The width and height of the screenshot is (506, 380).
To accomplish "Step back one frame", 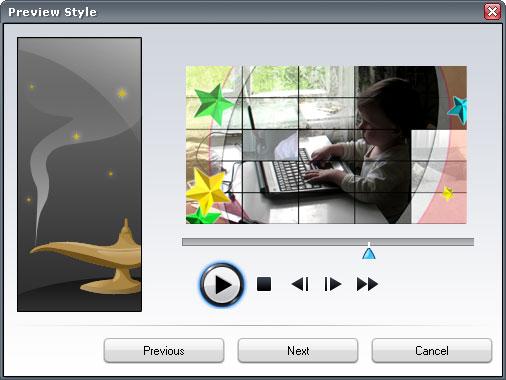I will click(300, 284).
